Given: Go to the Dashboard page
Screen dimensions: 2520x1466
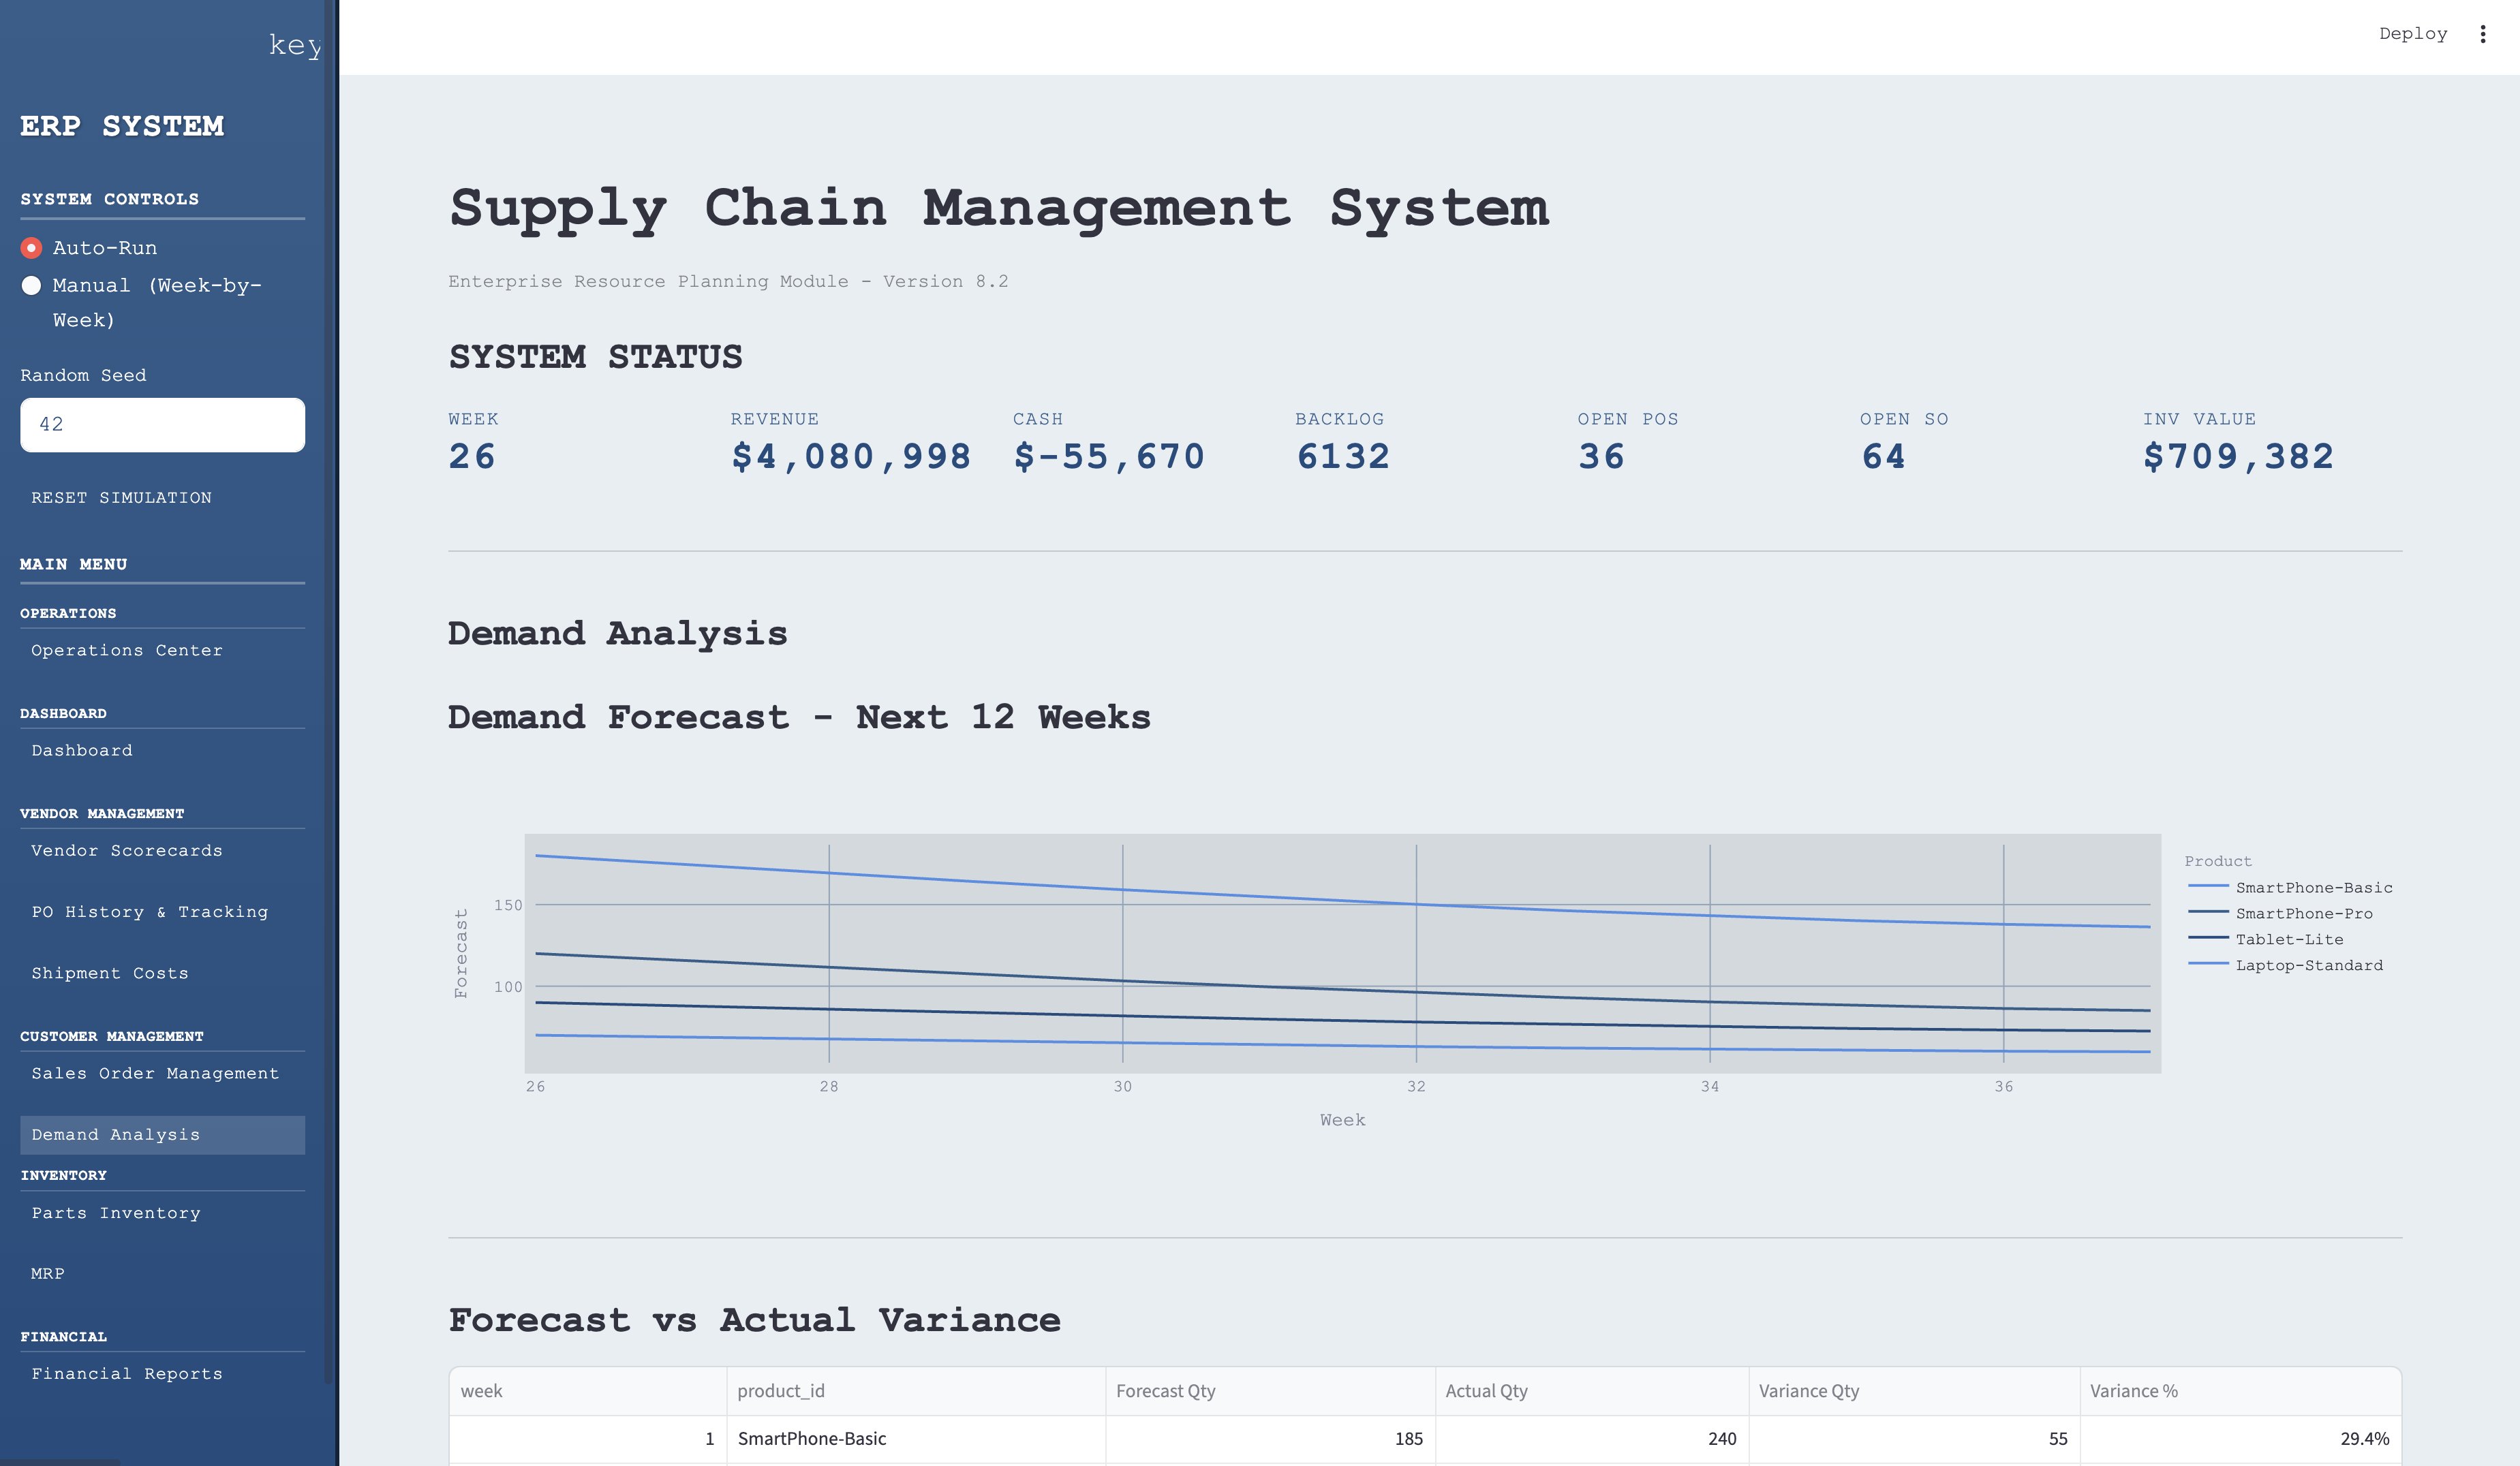Looking at the screenshot, I should 82,751.
